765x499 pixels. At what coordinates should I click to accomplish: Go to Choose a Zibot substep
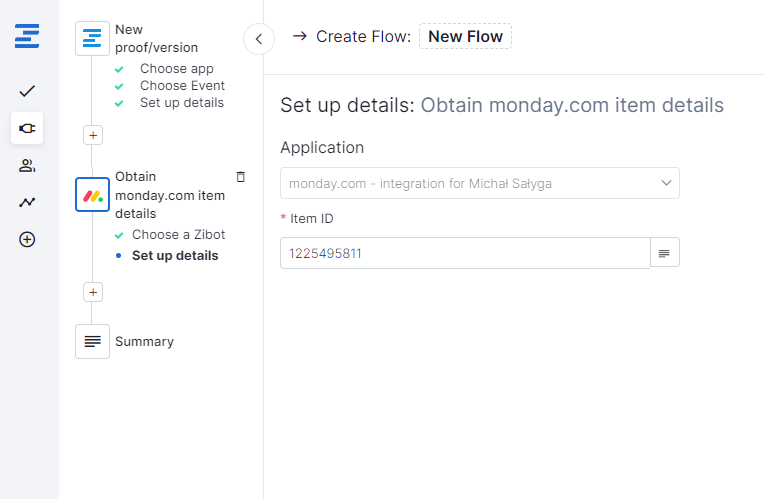click(179, 235)
